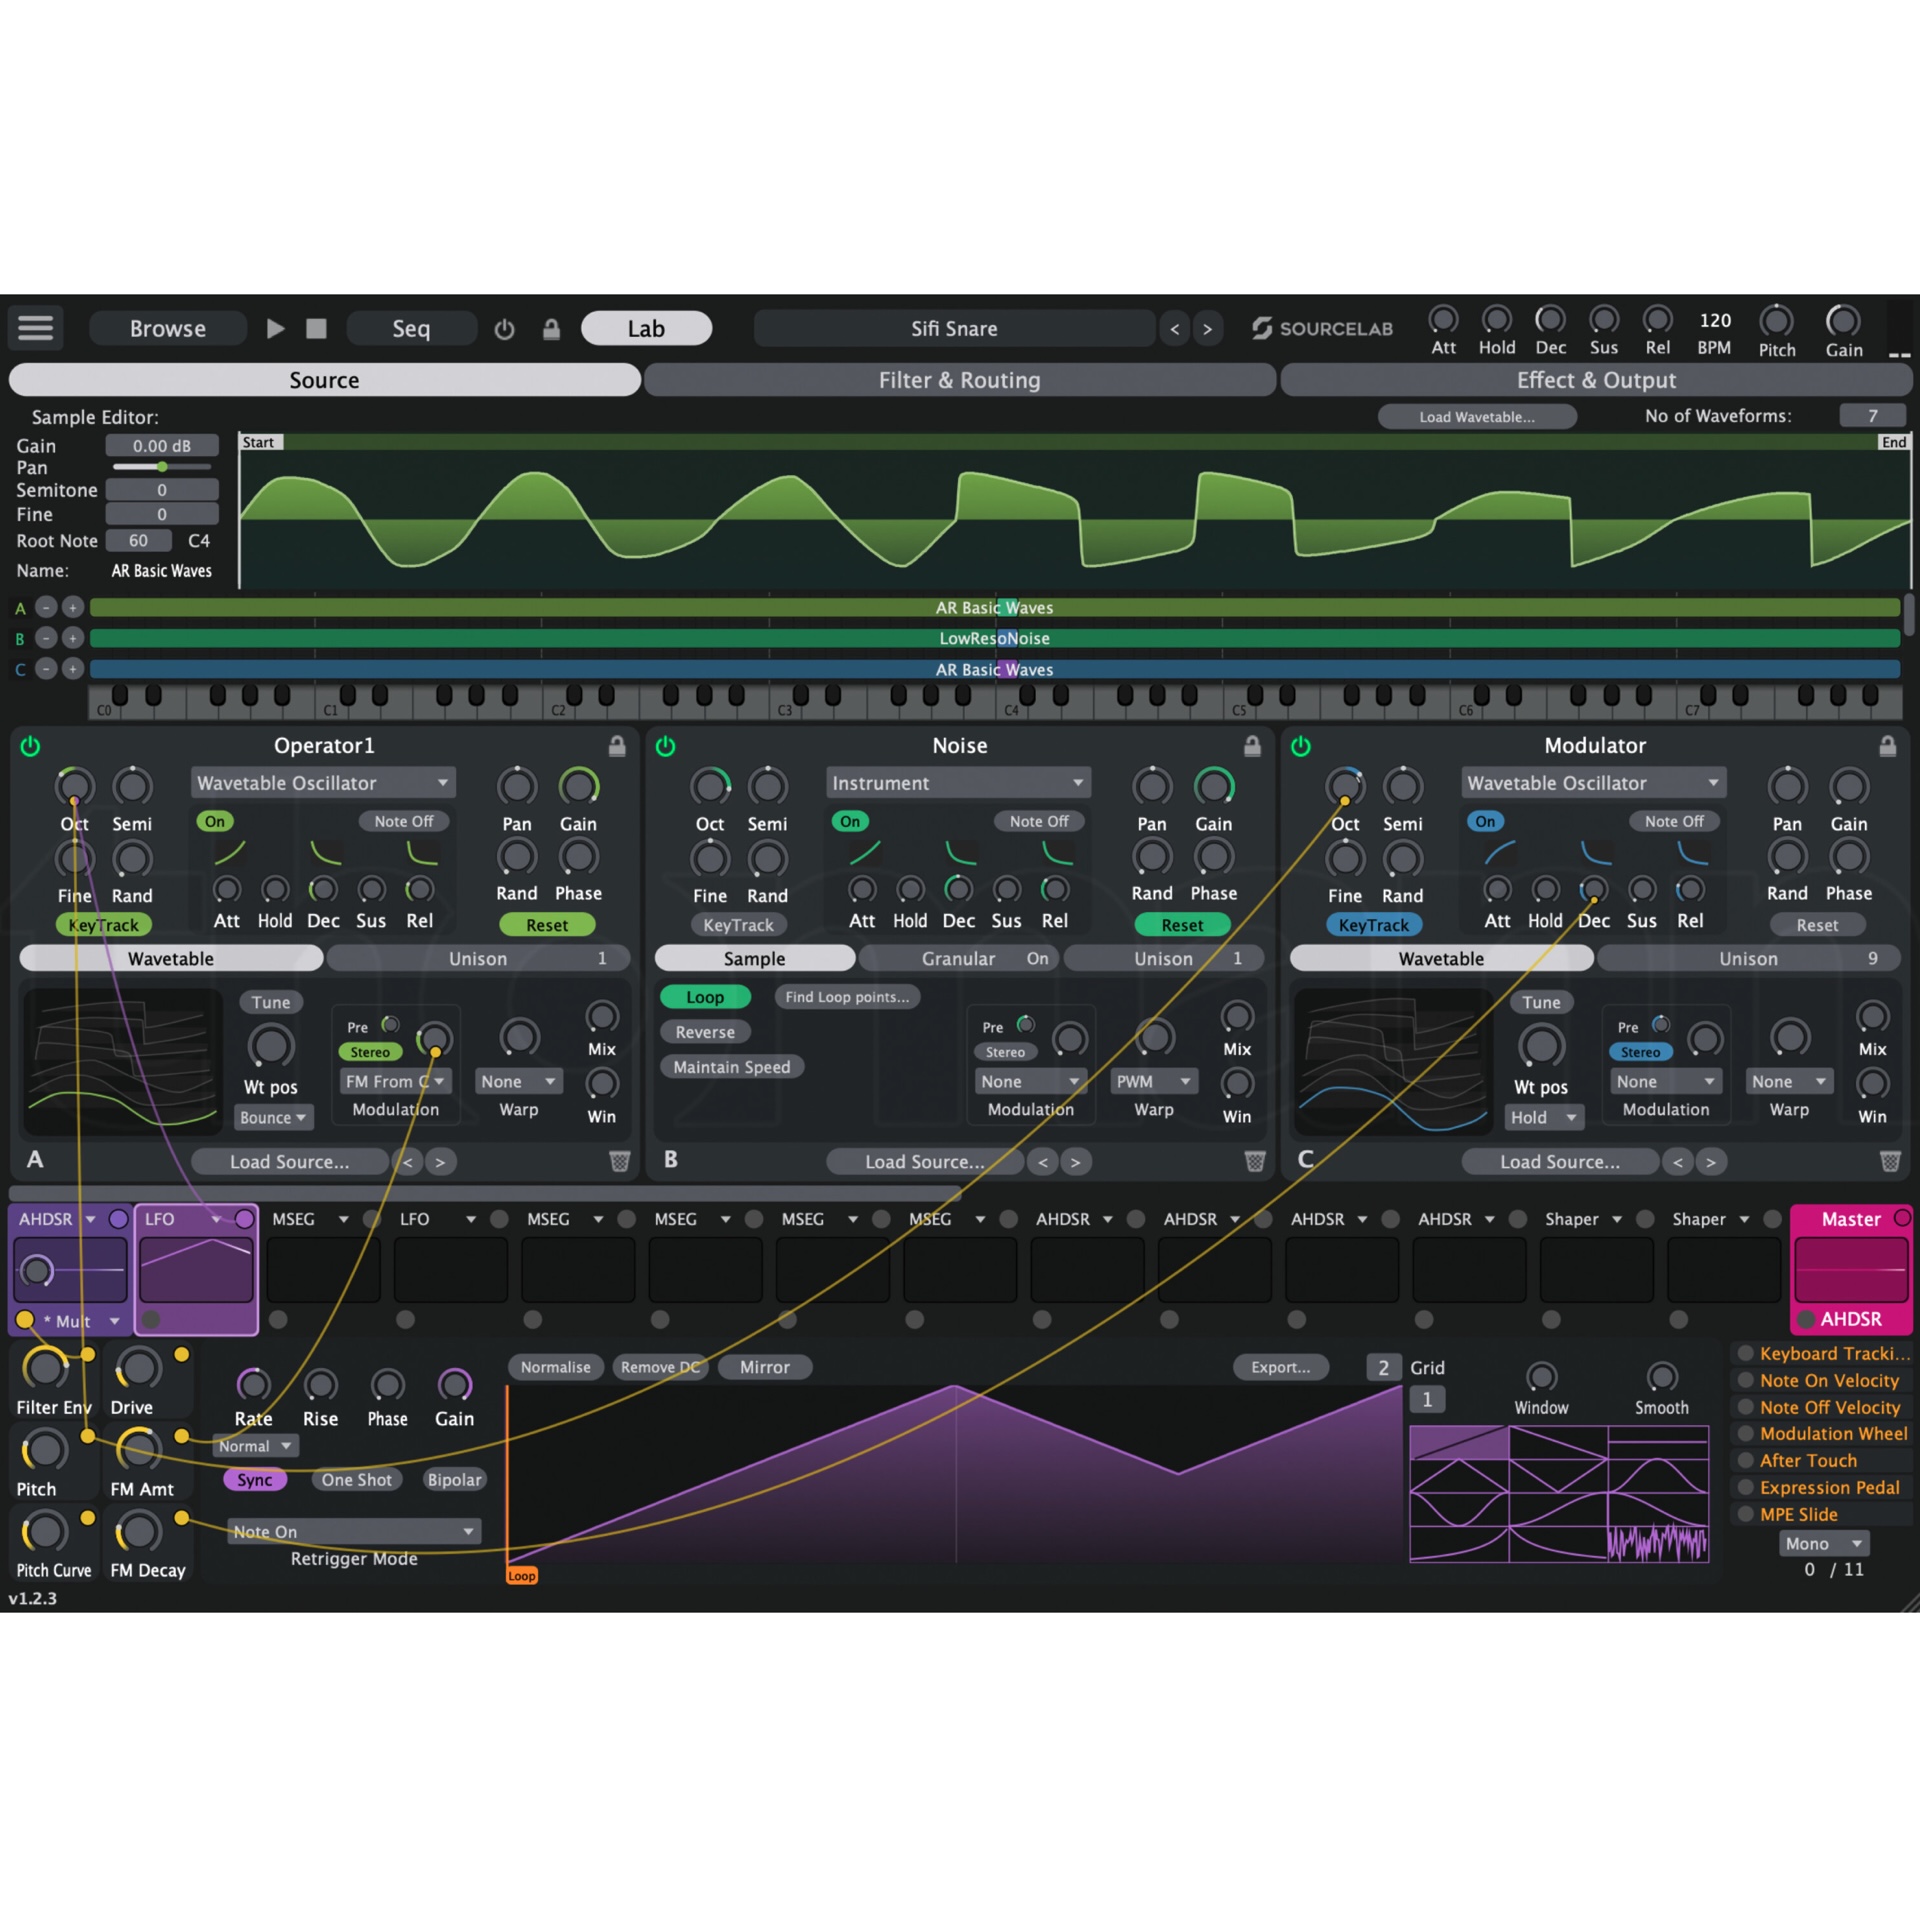Open the Retrigger Mode Note On dropdown

[354, 1531]
